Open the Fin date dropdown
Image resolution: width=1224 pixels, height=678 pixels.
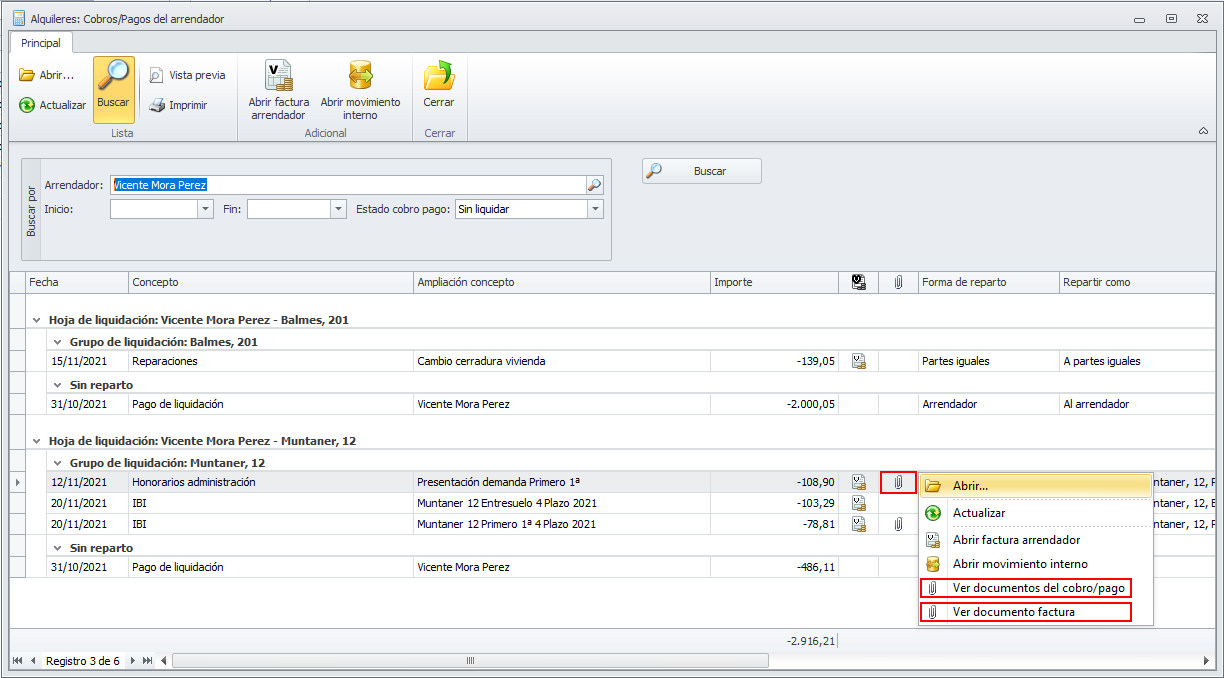[338, 209]
